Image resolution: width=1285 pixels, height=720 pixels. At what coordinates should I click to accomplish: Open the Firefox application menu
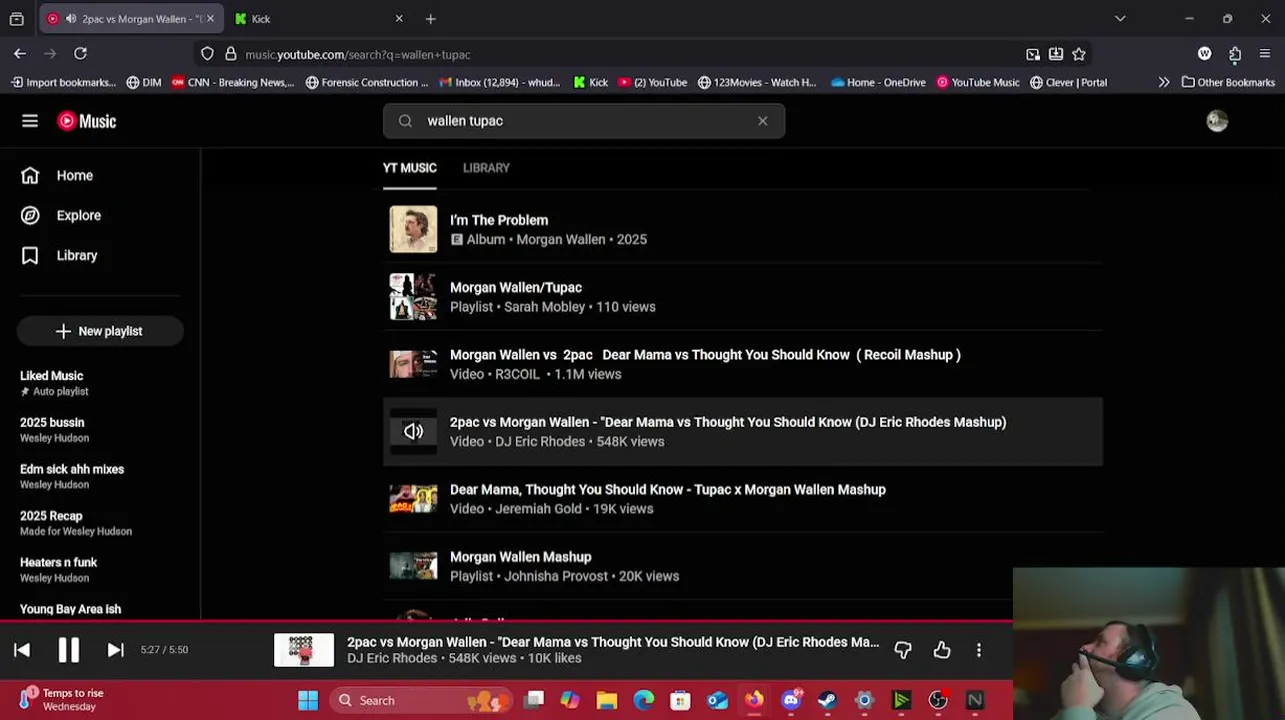(1265, 54)
